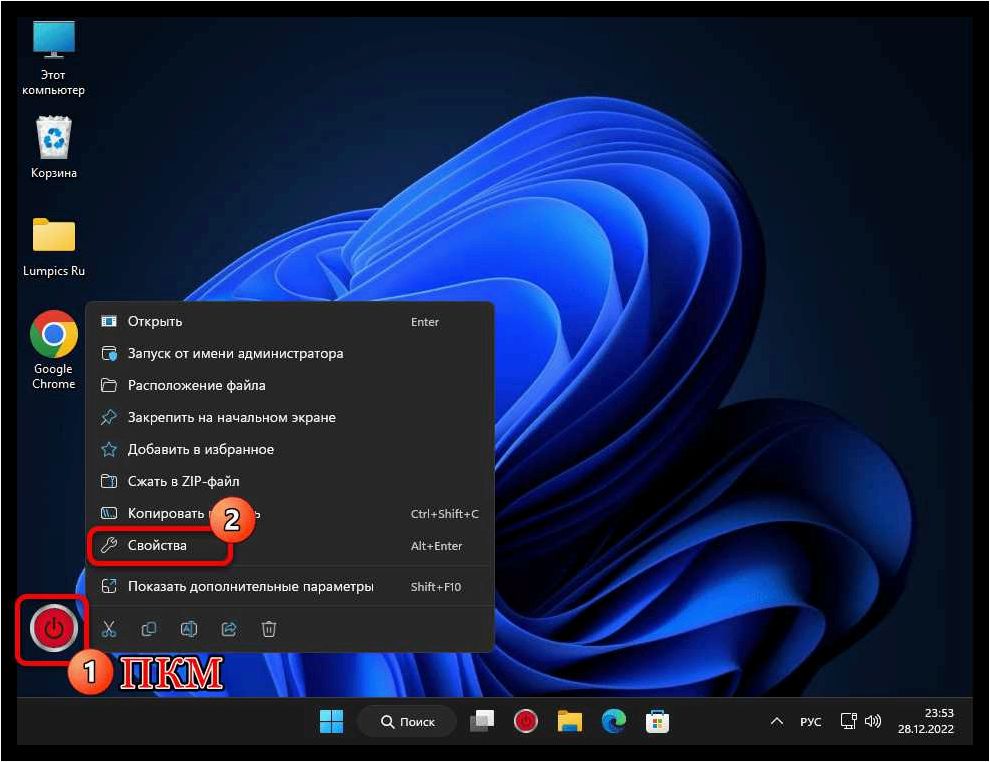Open volume speaker tray icon
This screenshot has width=990, height=762.
click(x=873, y=721)
